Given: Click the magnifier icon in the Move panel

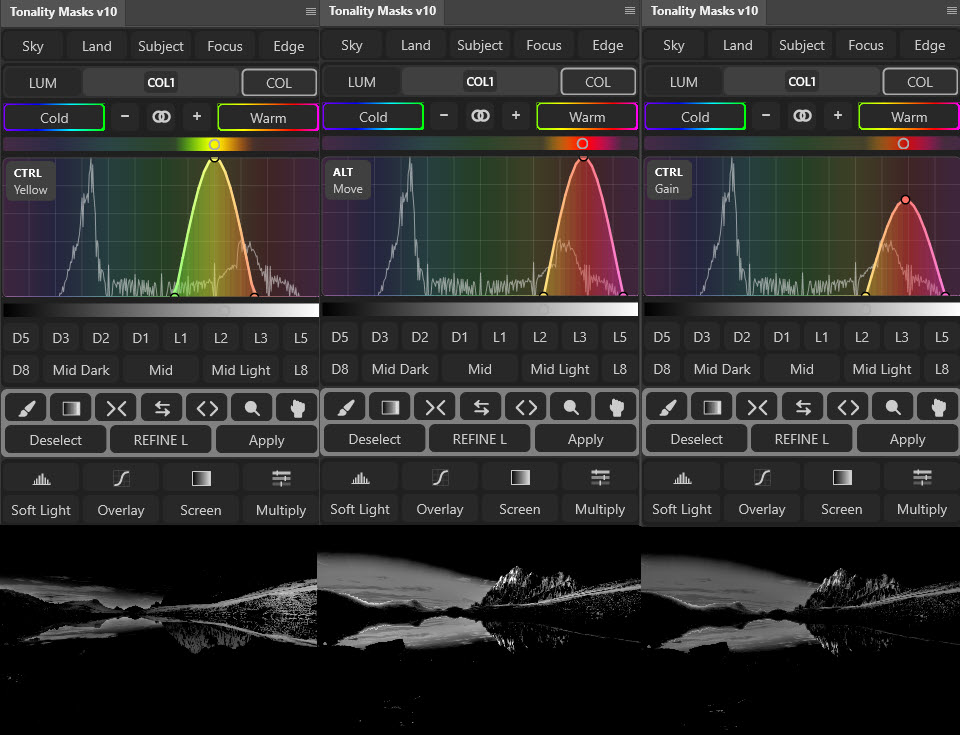Looking at the screenshot, I should pos(571,407).
